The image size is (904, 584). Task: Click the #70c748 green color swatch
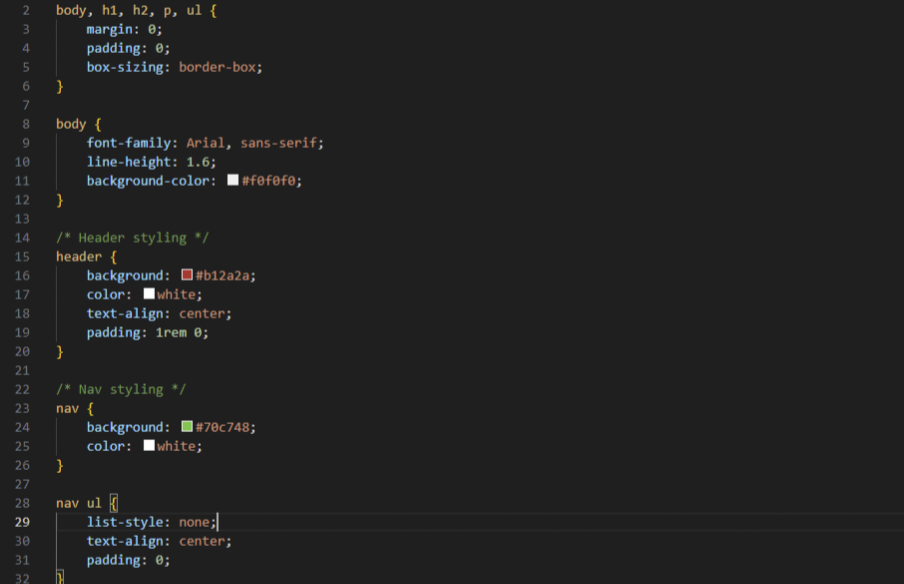187,426
